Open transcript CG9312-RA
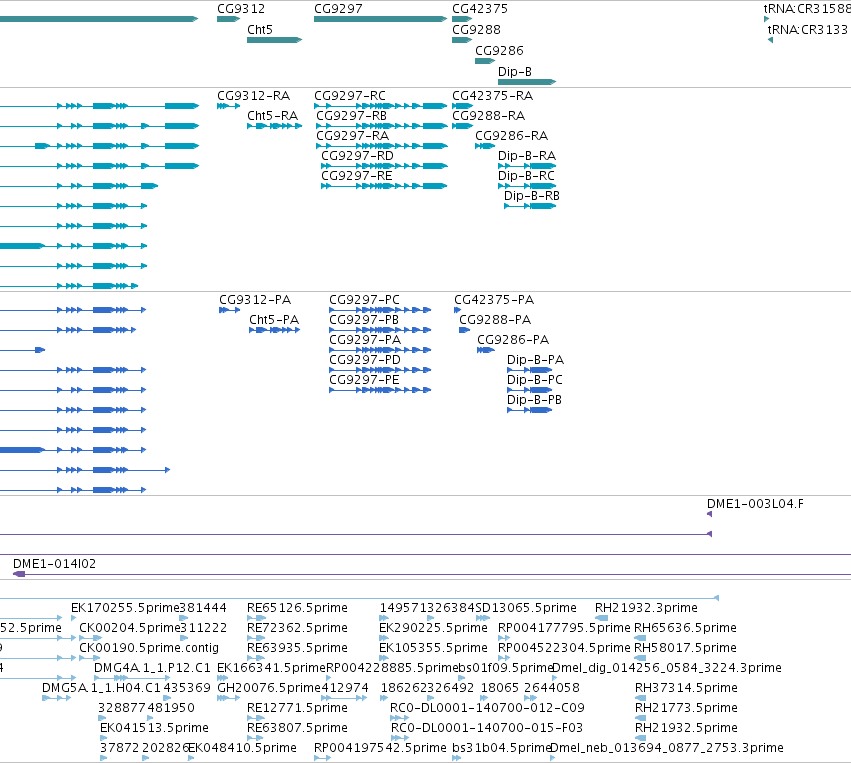Screen dimensions: 851x763 coord(253,96)
